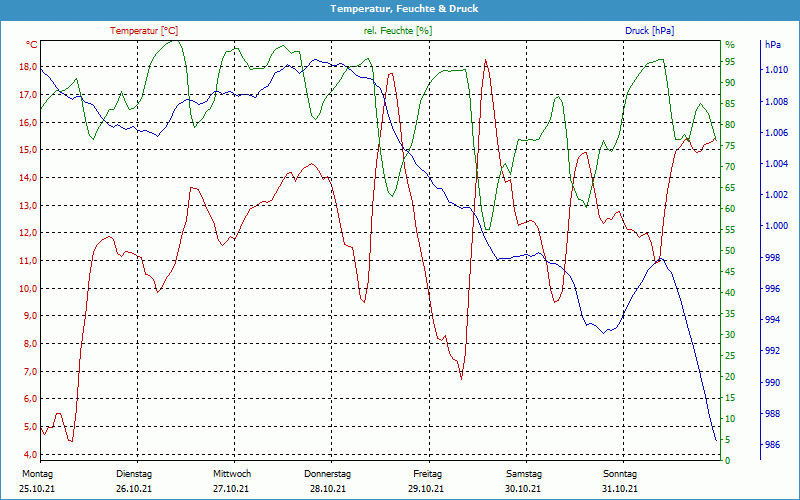Click the '1.010' pressure axis value
Image resolution: width=800 pixels, height=500 pixels.
(x=777, y=70)
